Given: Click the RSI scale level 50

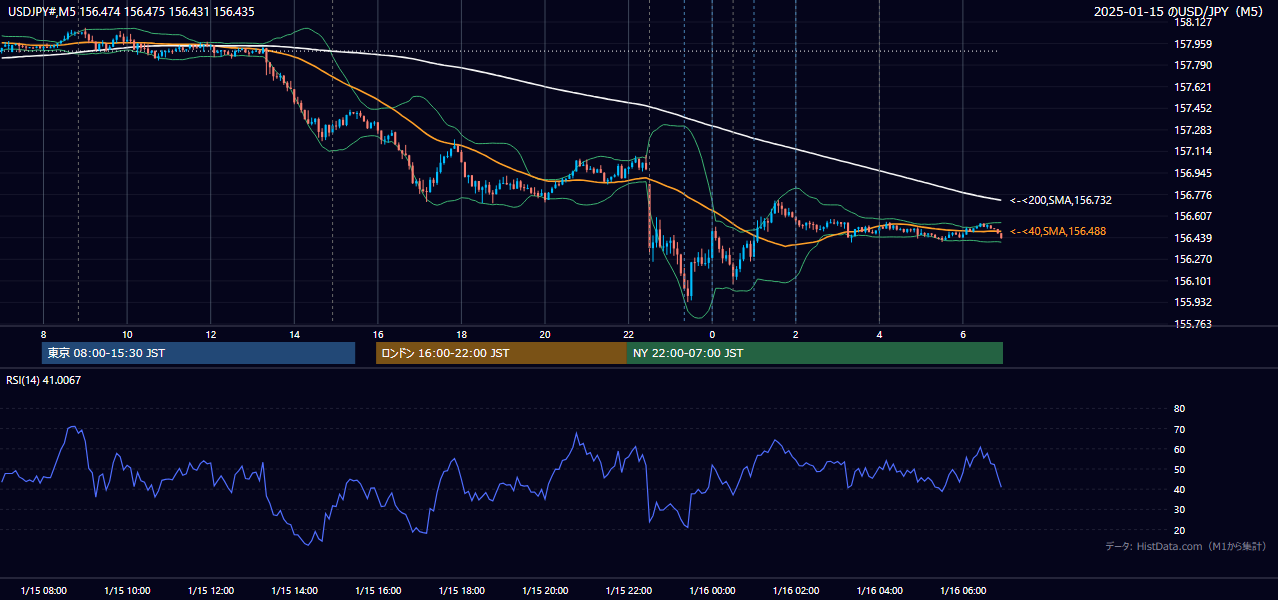Looking at the screenshot, I should (x=1180, y=469).
